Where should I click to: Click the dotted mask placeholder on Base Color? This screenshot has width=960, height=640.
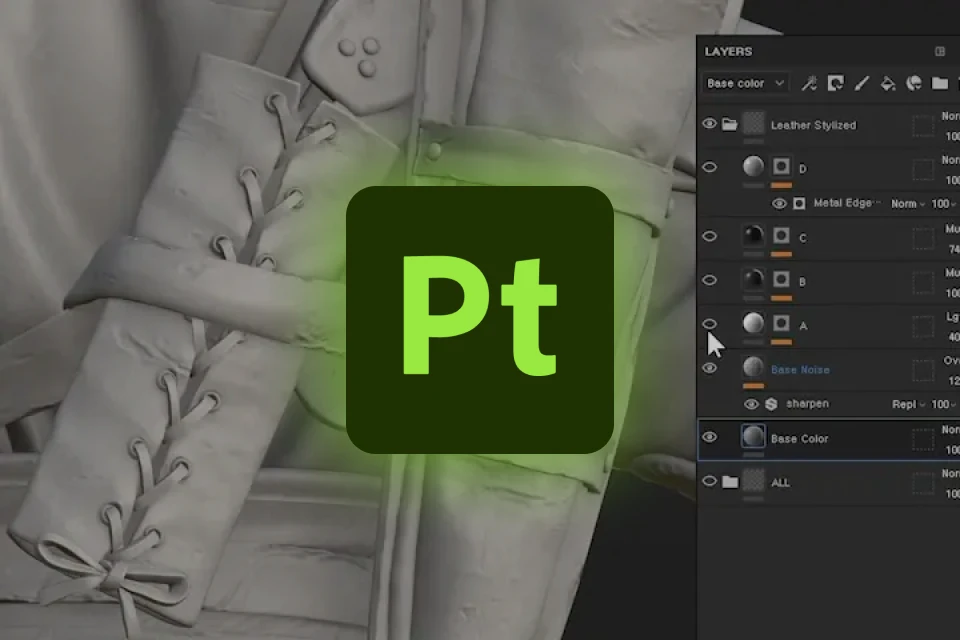923,440
